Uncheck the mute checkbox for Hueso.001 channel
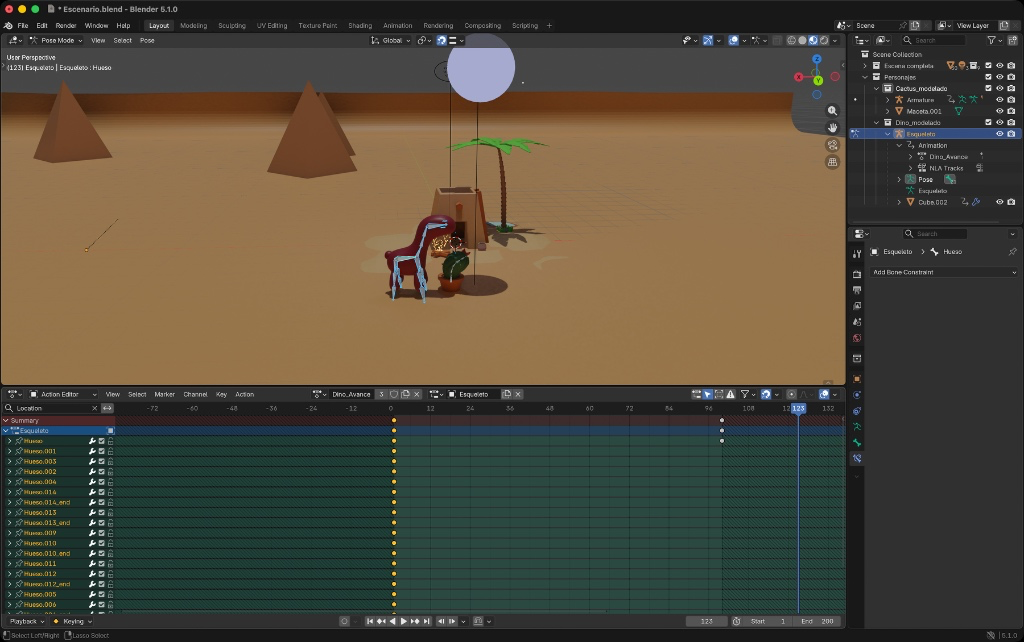The image size is (1024, 642). pyautogui.click(x=101, y=451)
